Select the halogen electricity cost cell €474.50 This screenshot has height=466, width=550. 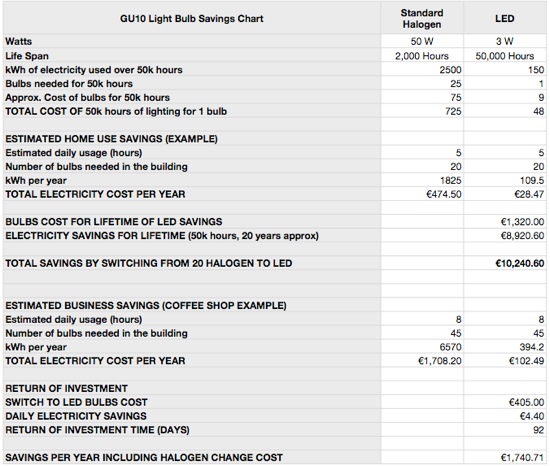click(422, 194)
